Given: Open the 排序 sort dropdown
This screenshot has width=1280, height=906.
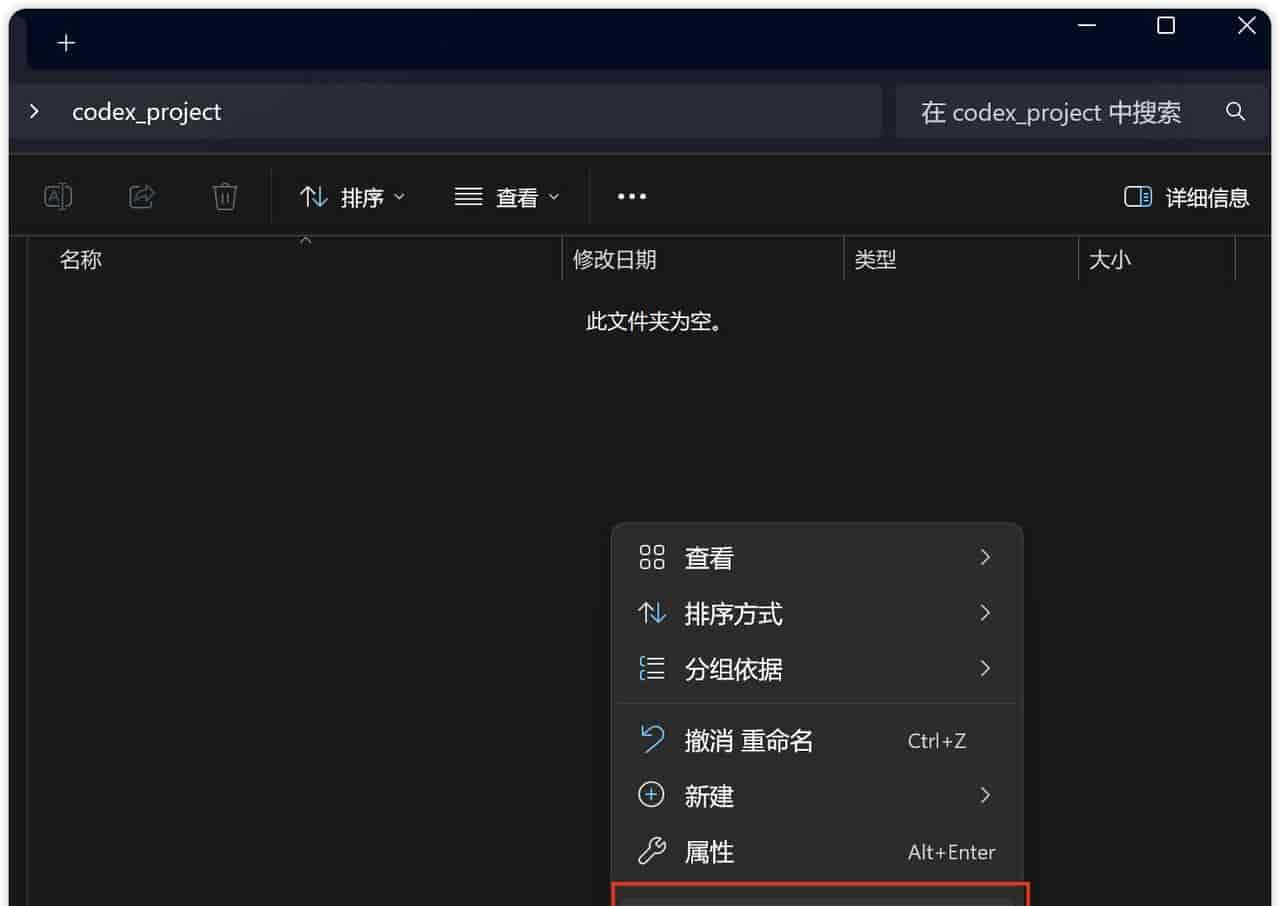Looking at the screenshot, I should pos(353,198).
